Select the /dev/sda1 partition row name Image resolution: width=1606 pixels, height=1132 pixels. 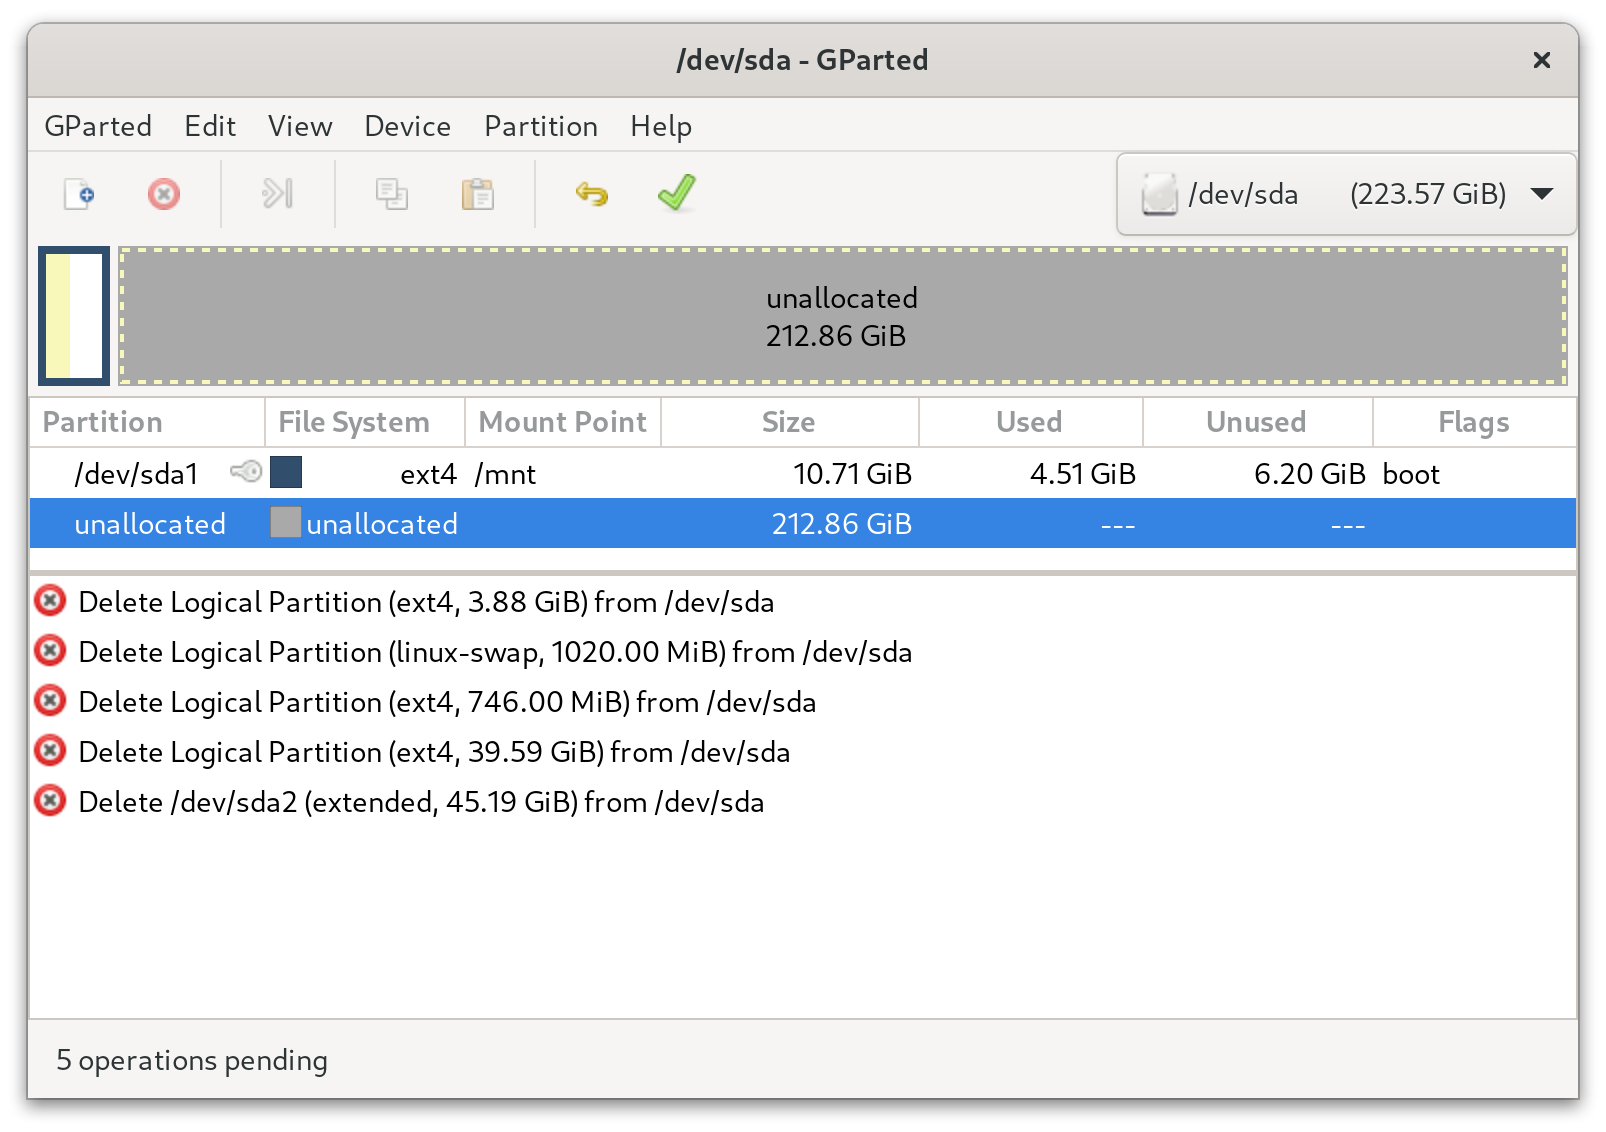137,474
